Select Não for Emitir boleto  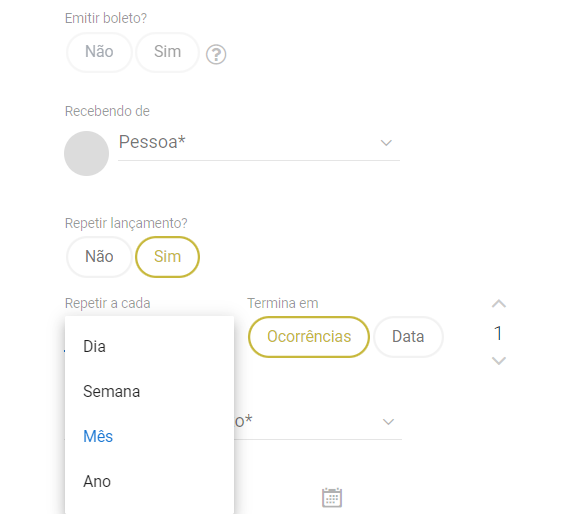(x=99, y=52)
